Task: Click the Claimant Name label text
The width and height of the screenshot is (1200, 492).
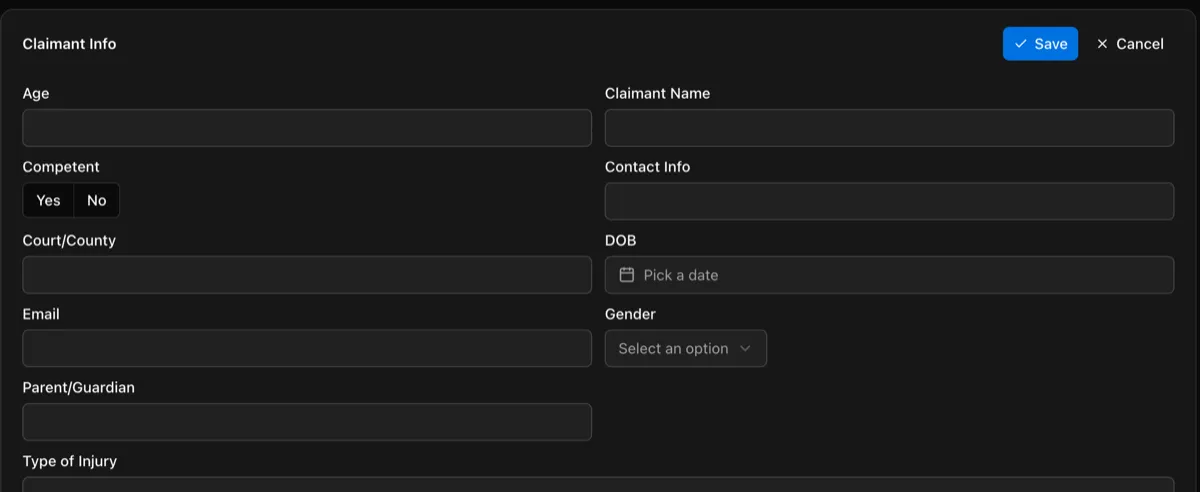Action: click(x=657, y=93)
